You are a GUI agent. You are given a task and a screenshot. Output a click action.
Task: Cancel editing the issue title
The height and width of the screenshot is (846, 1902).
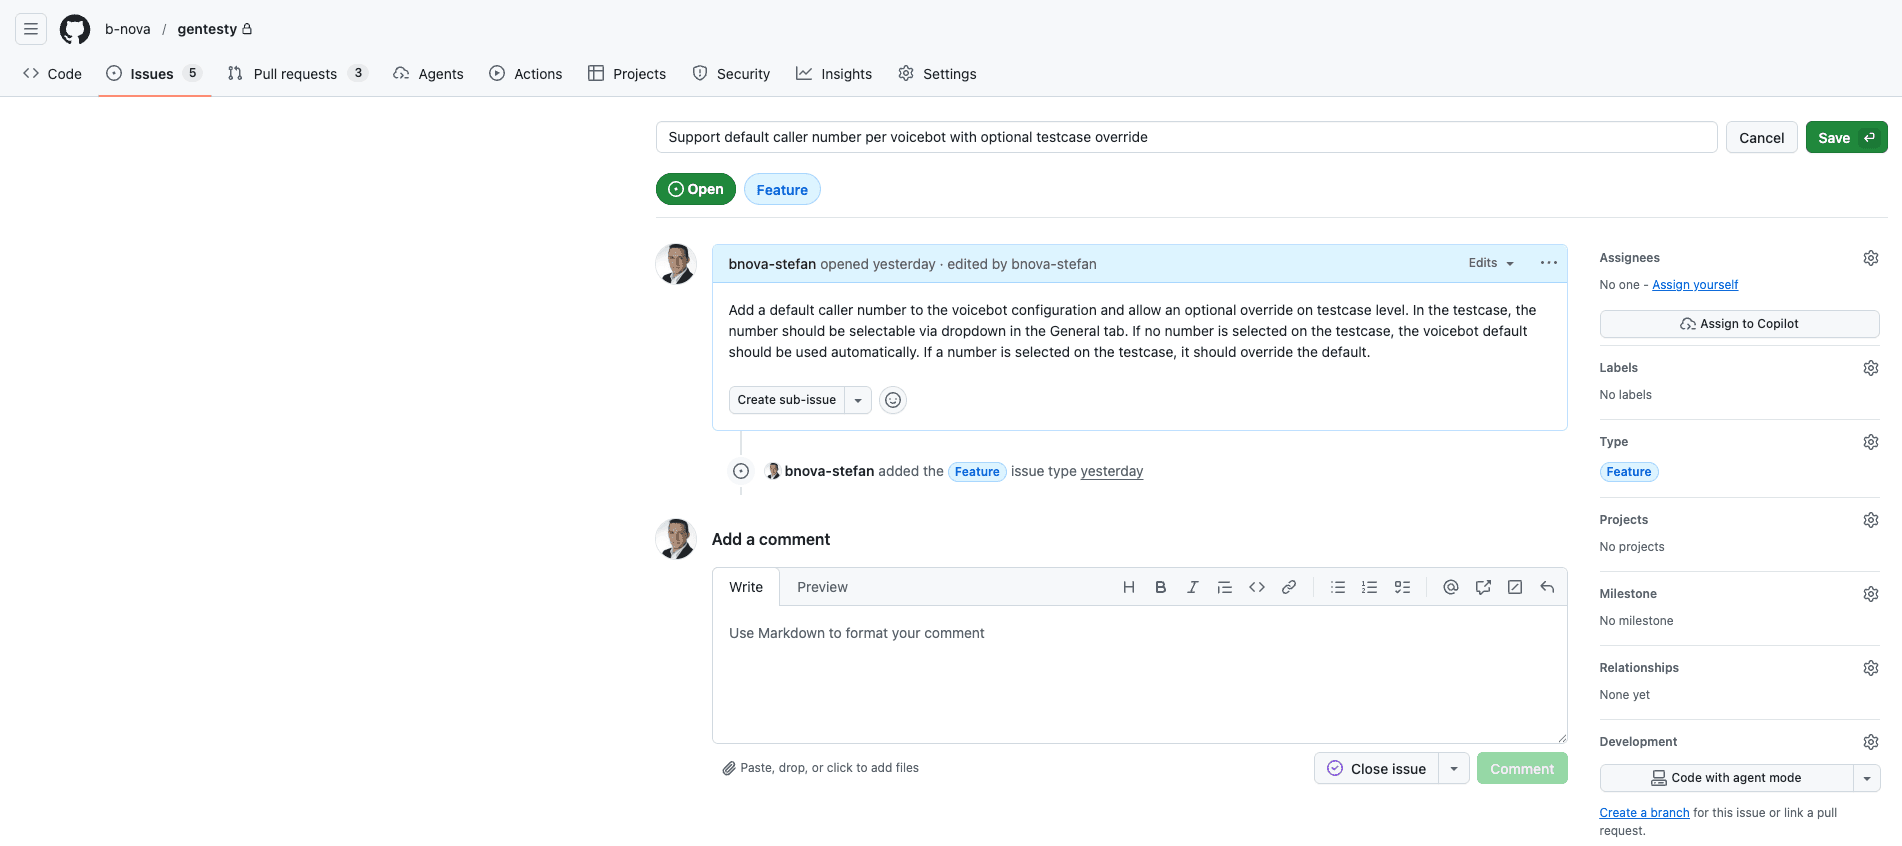1761,137
